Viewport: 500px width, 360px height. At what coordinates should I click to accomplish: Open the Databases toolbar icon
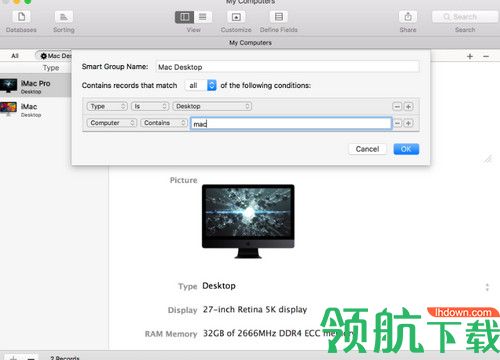[21, 17]
